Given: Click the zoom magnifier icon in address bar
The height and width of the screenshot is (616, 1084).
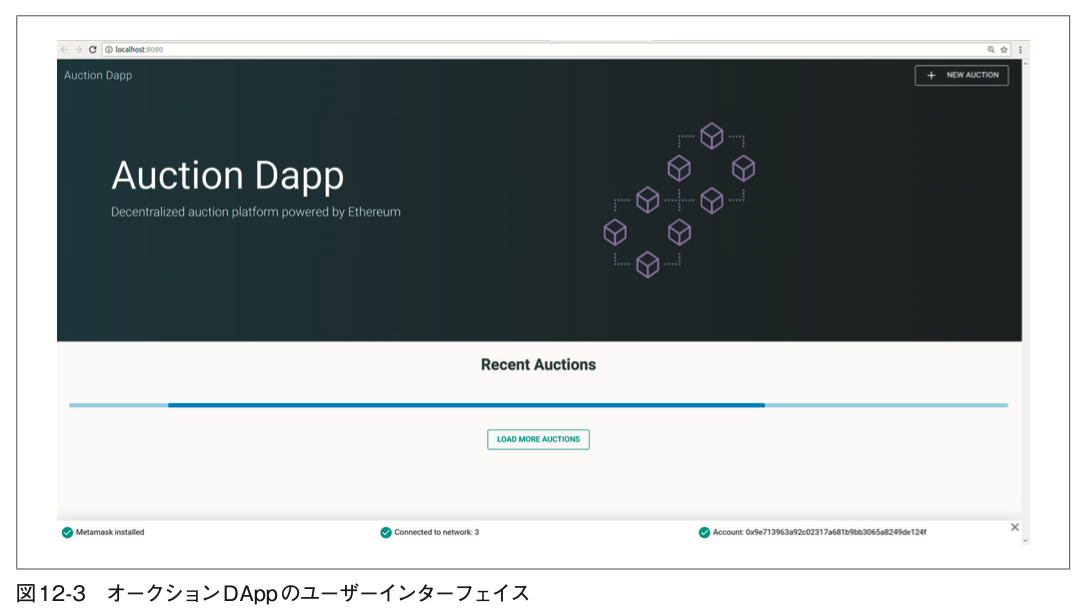Looking at the screenshot, I should (991, 50).
